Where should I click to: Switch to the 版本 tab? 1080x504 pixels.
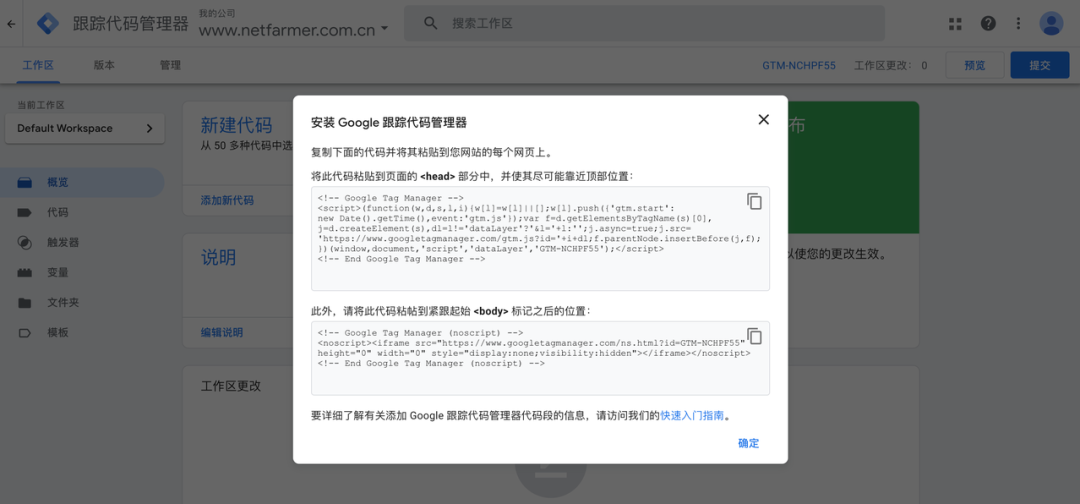coord(104,65)
